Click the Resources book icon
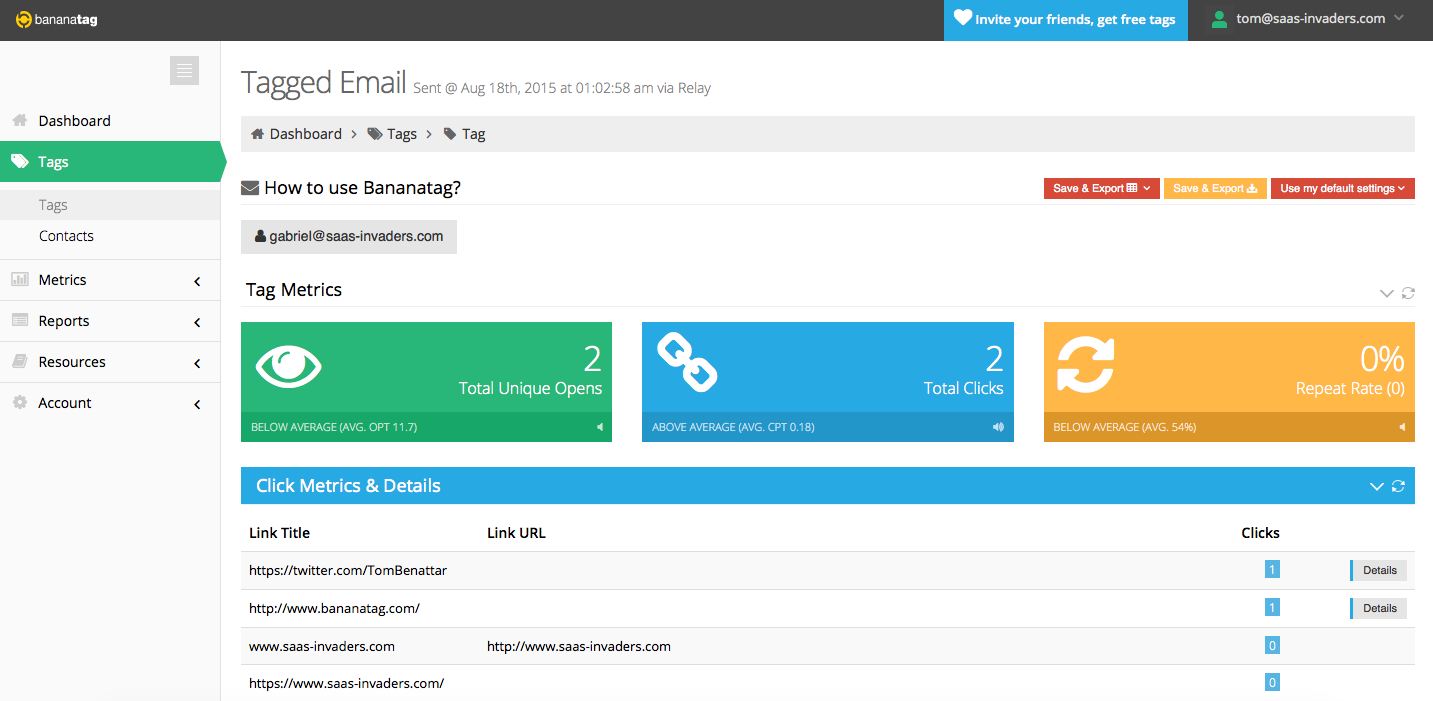 (x=19, y=361)
